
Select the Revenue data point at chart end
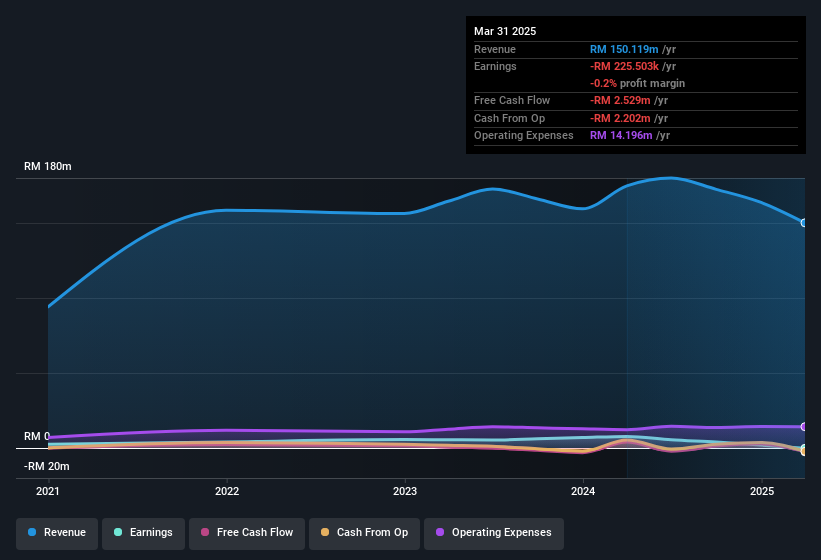tap(804, 223)
